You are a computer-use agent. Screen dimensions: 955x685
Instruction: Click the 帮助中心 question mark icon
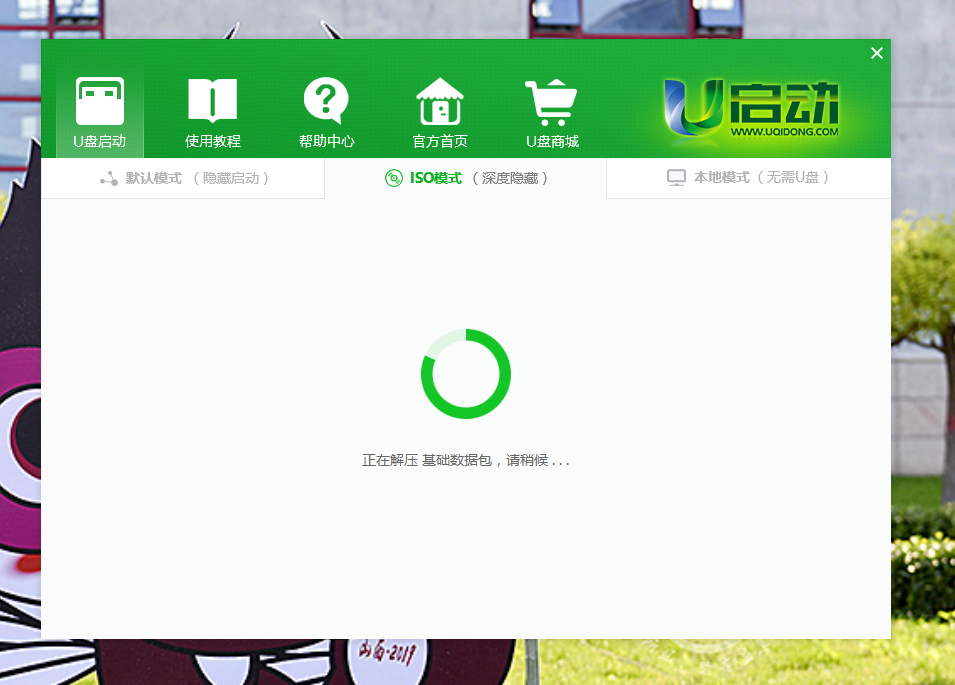(x=326, y=99)
